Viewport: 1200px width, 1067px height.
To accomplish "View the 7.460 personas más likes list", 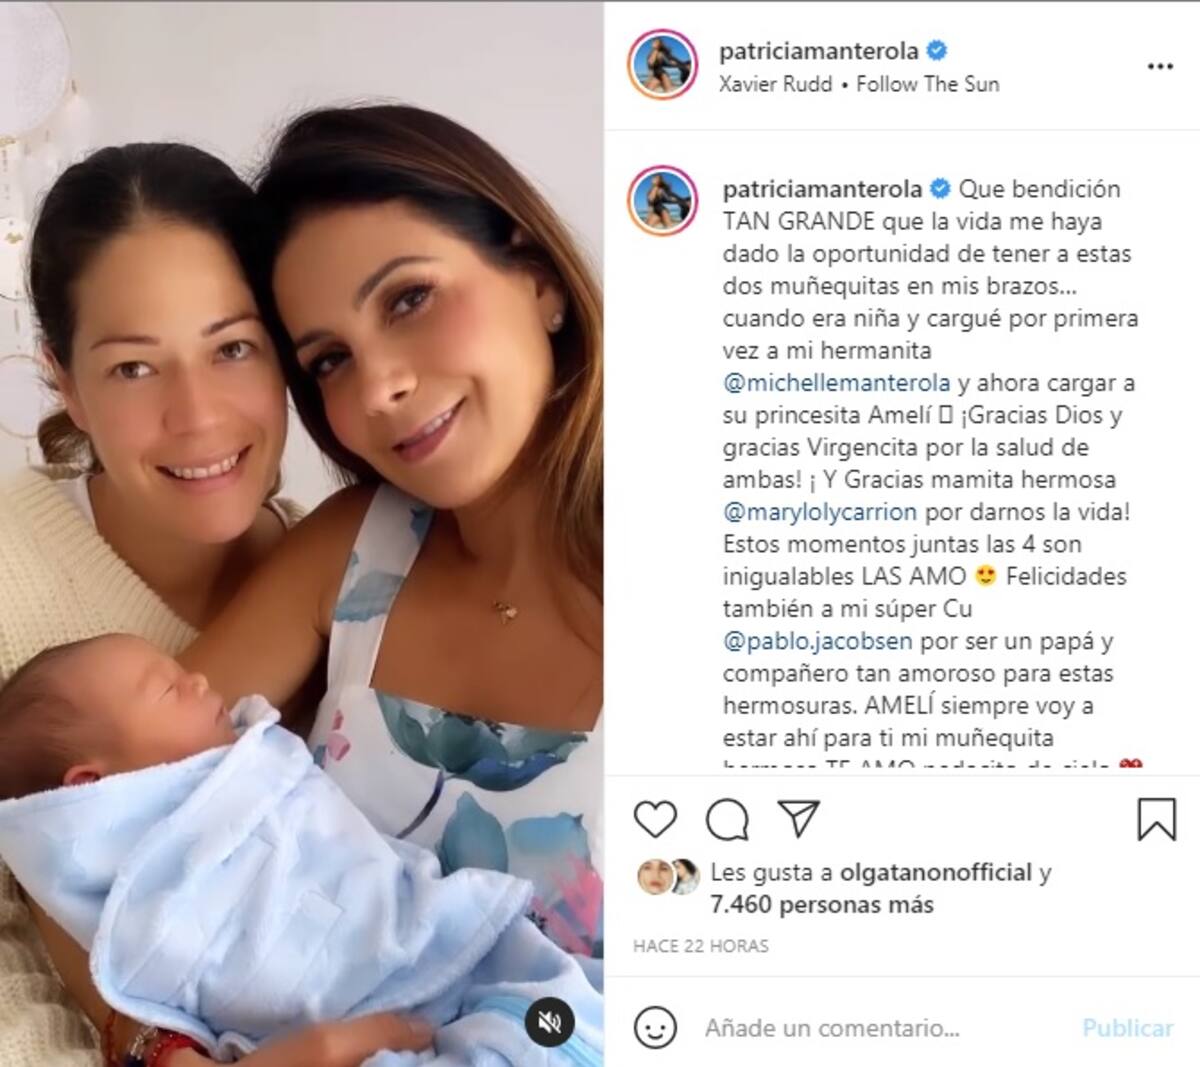I will point(822,905).
